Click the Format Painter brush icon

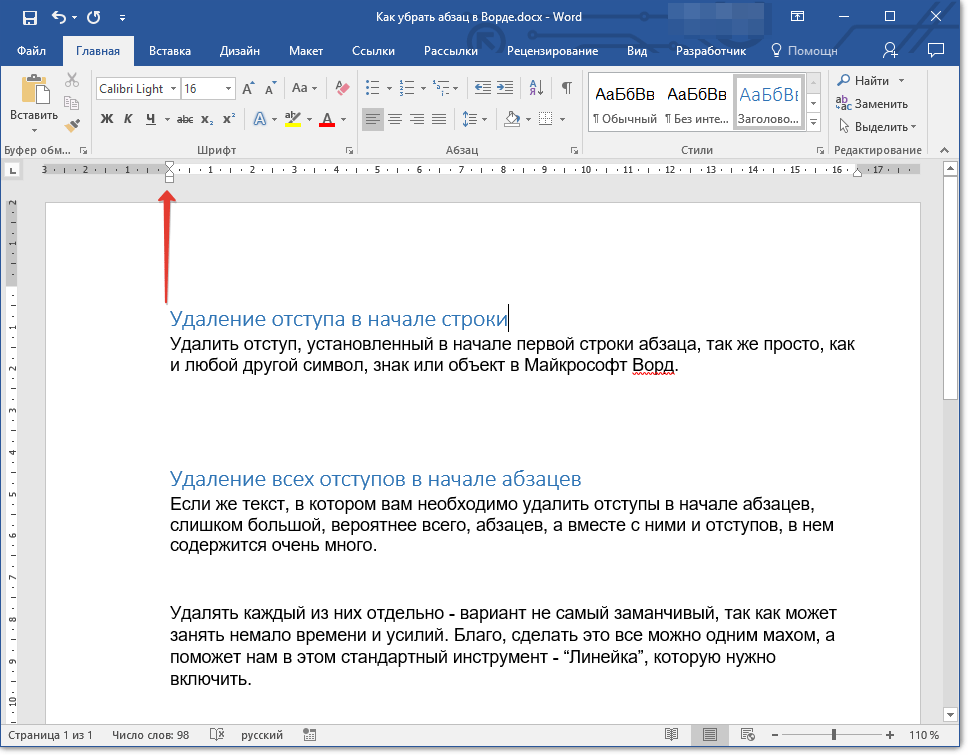72,124
